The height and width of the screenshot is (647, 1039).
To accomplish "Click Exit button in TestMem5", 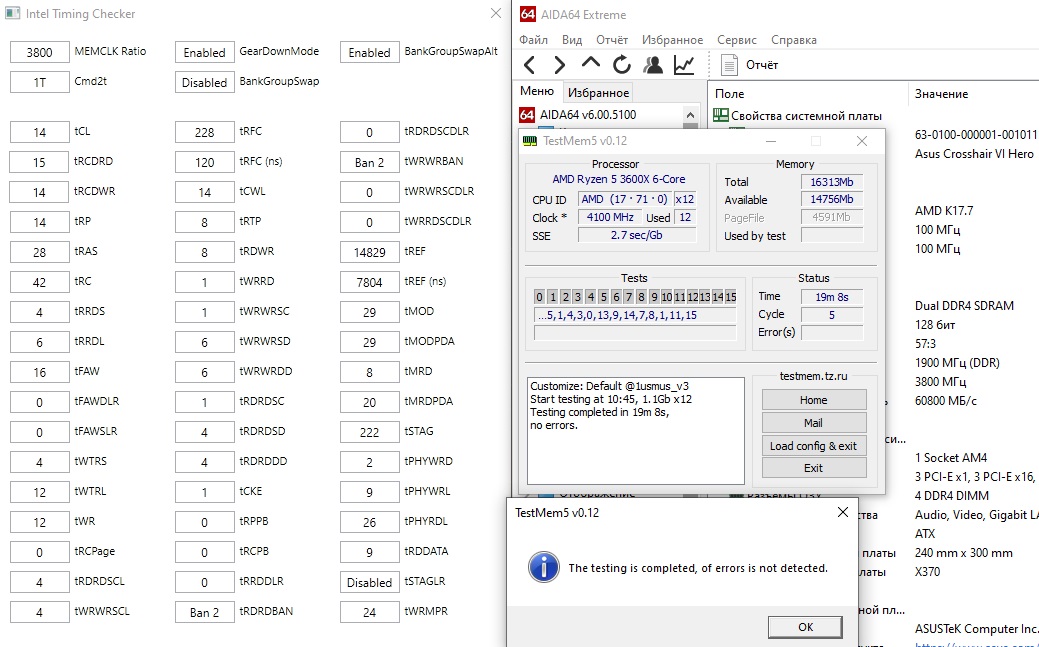I will [x=814, y=468].
